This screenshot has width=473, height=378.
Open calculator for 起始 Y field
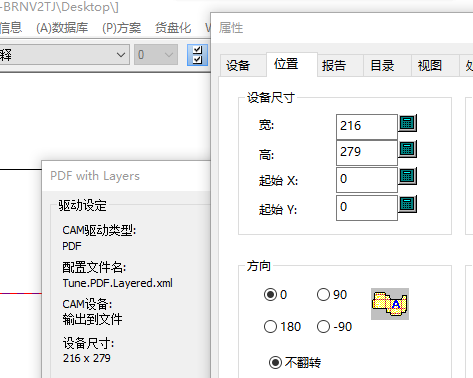click(x=407, y=204)
